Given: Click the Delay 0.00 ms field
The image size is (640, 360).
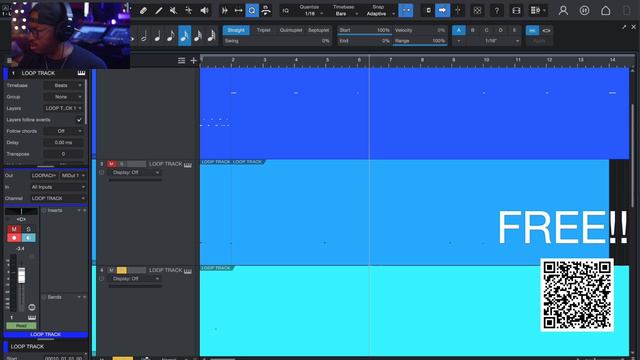Looking at the screenshot, I should 63,143.
